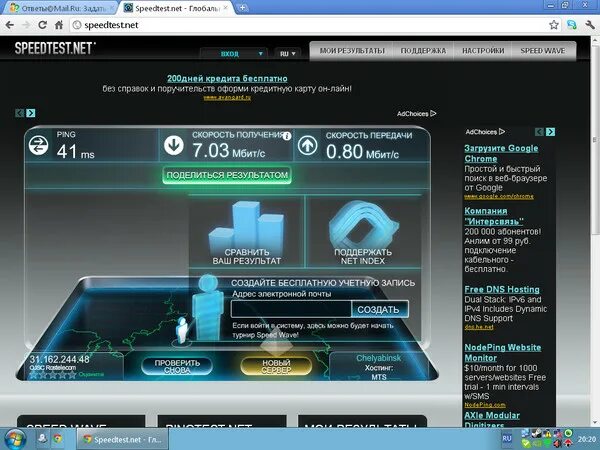Click the taskbar clock showing 20:20
600x450 pixels.
coord(587,439)
